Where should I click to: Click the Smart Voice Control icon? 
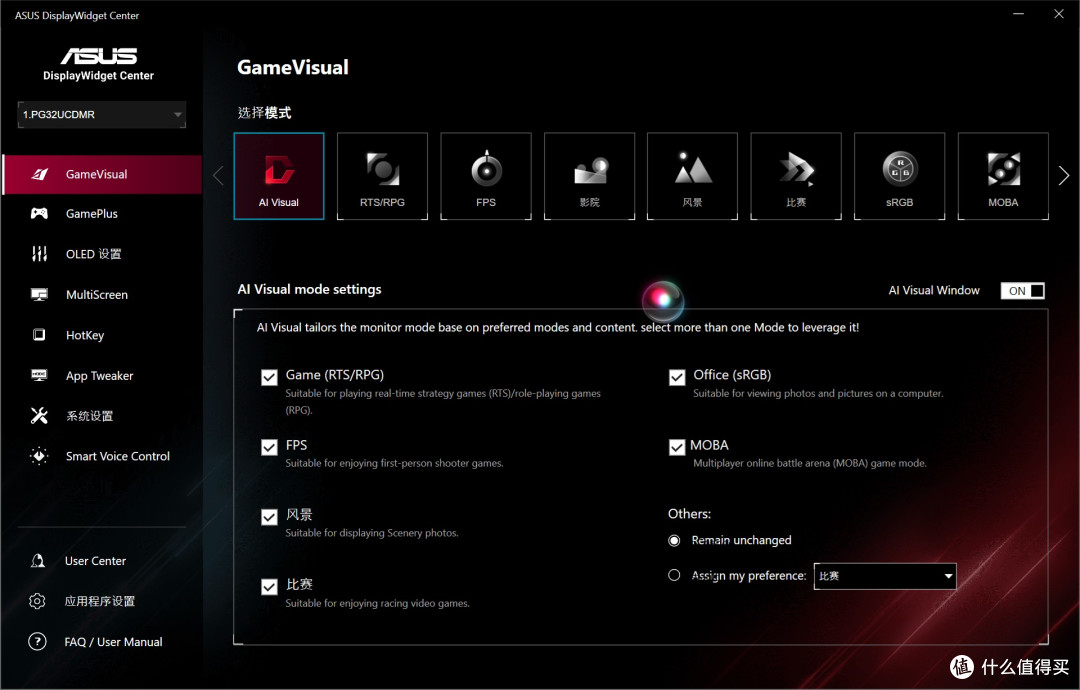[39, 456]
